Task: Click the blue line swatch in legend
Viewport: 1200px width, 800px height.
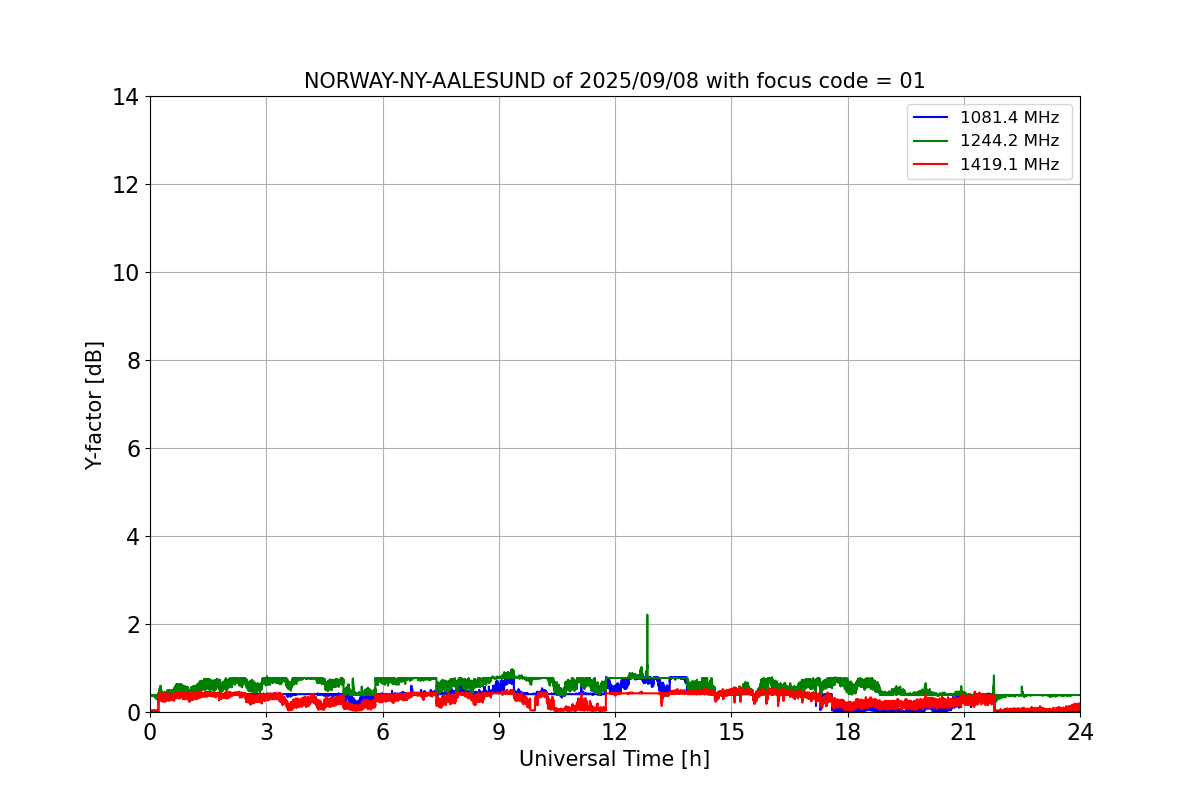Action: click(931, 118)
